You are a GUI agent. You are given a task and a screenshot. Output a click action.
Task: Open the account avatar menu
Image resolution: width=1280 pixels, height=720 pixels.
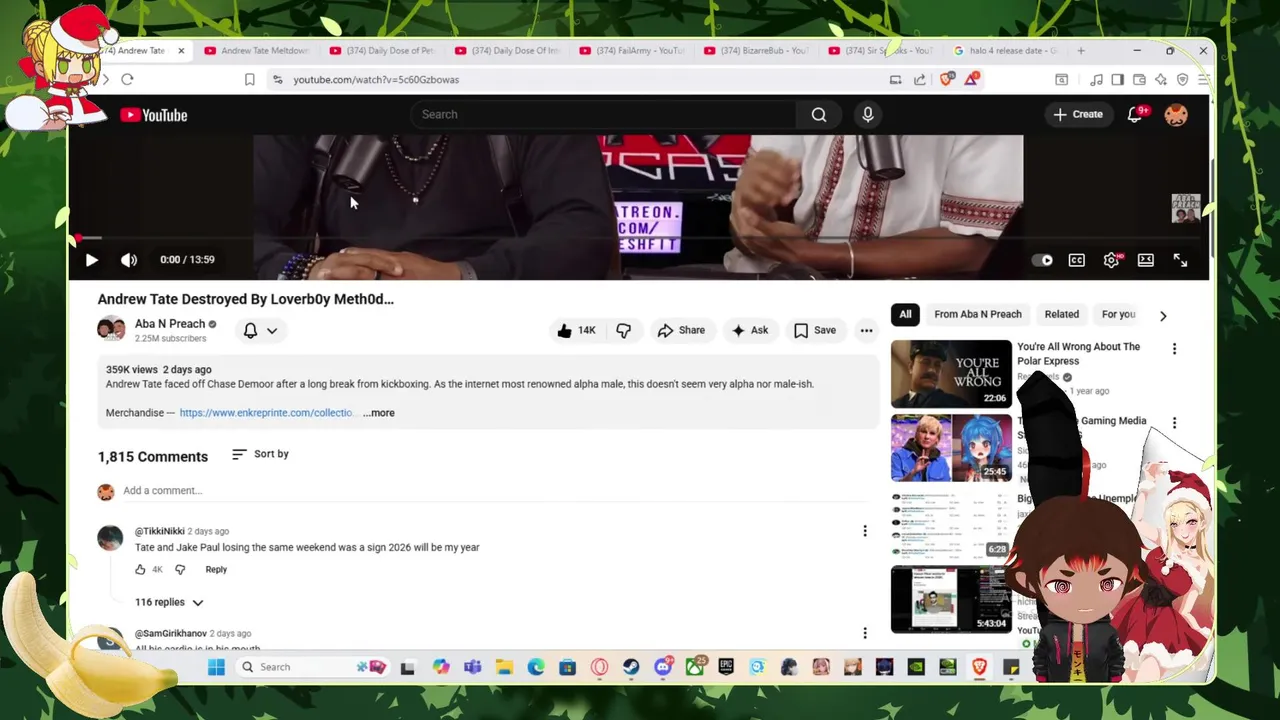tap(1176, 114)
